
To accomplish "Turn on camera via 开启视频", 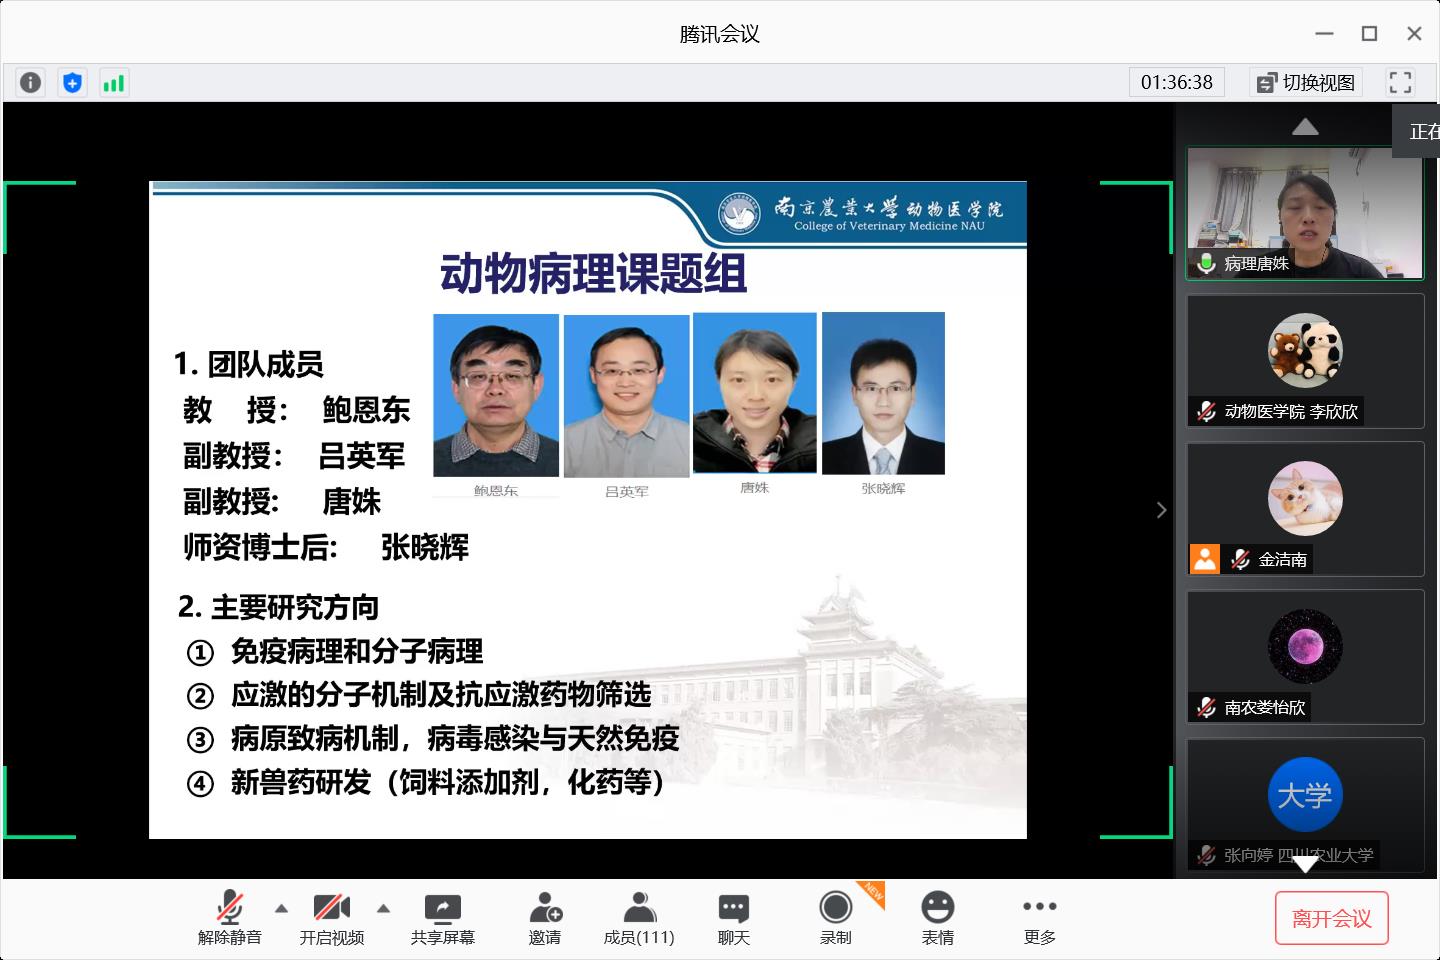I will 331,918.
